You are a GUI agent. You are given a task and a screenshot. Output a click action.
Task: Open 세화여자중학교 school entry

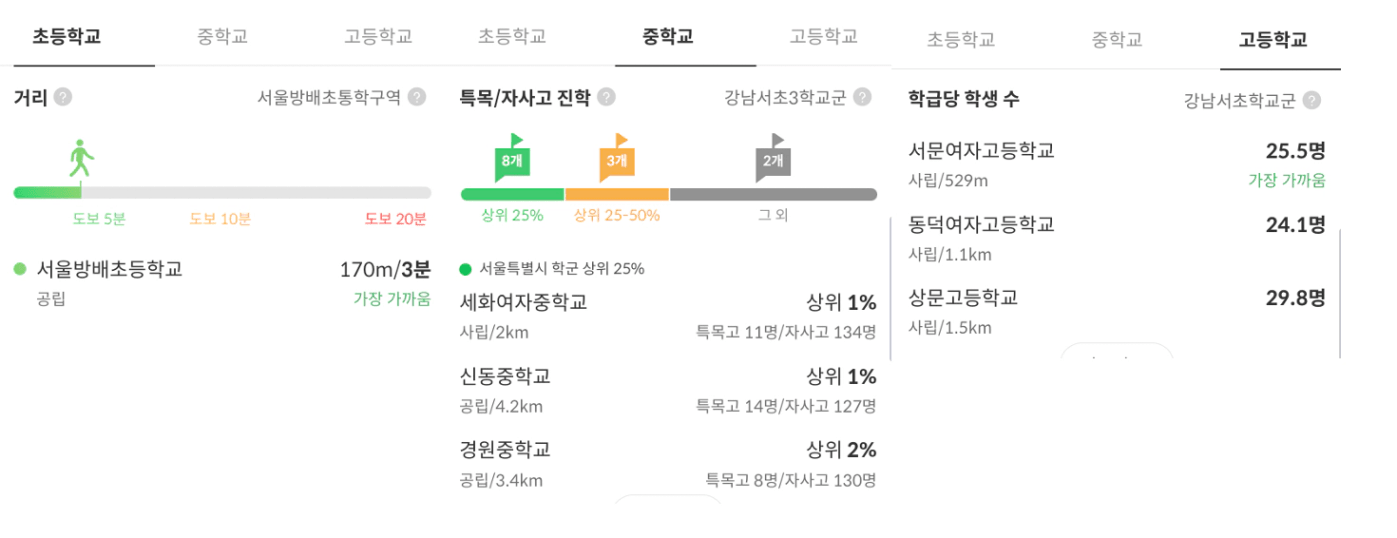click(668, 316)
